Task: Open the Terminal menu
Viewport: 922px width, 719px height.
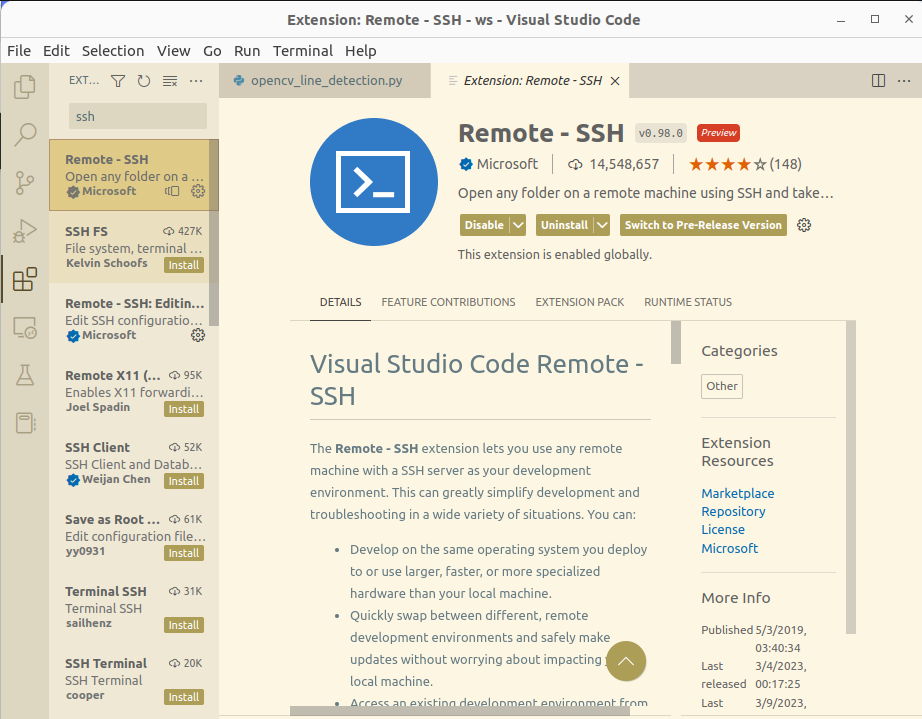Action: coord(303,51)
